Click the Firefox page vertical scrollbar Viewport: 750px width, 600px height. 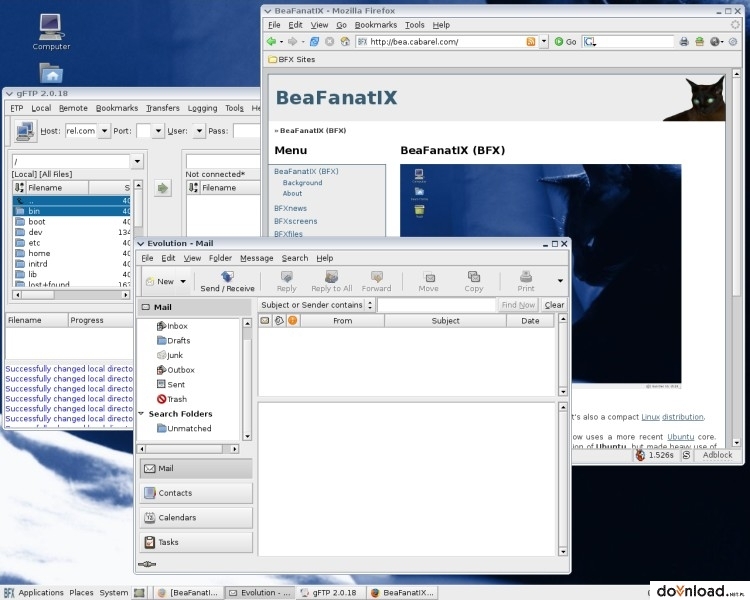tap(737, 257)
